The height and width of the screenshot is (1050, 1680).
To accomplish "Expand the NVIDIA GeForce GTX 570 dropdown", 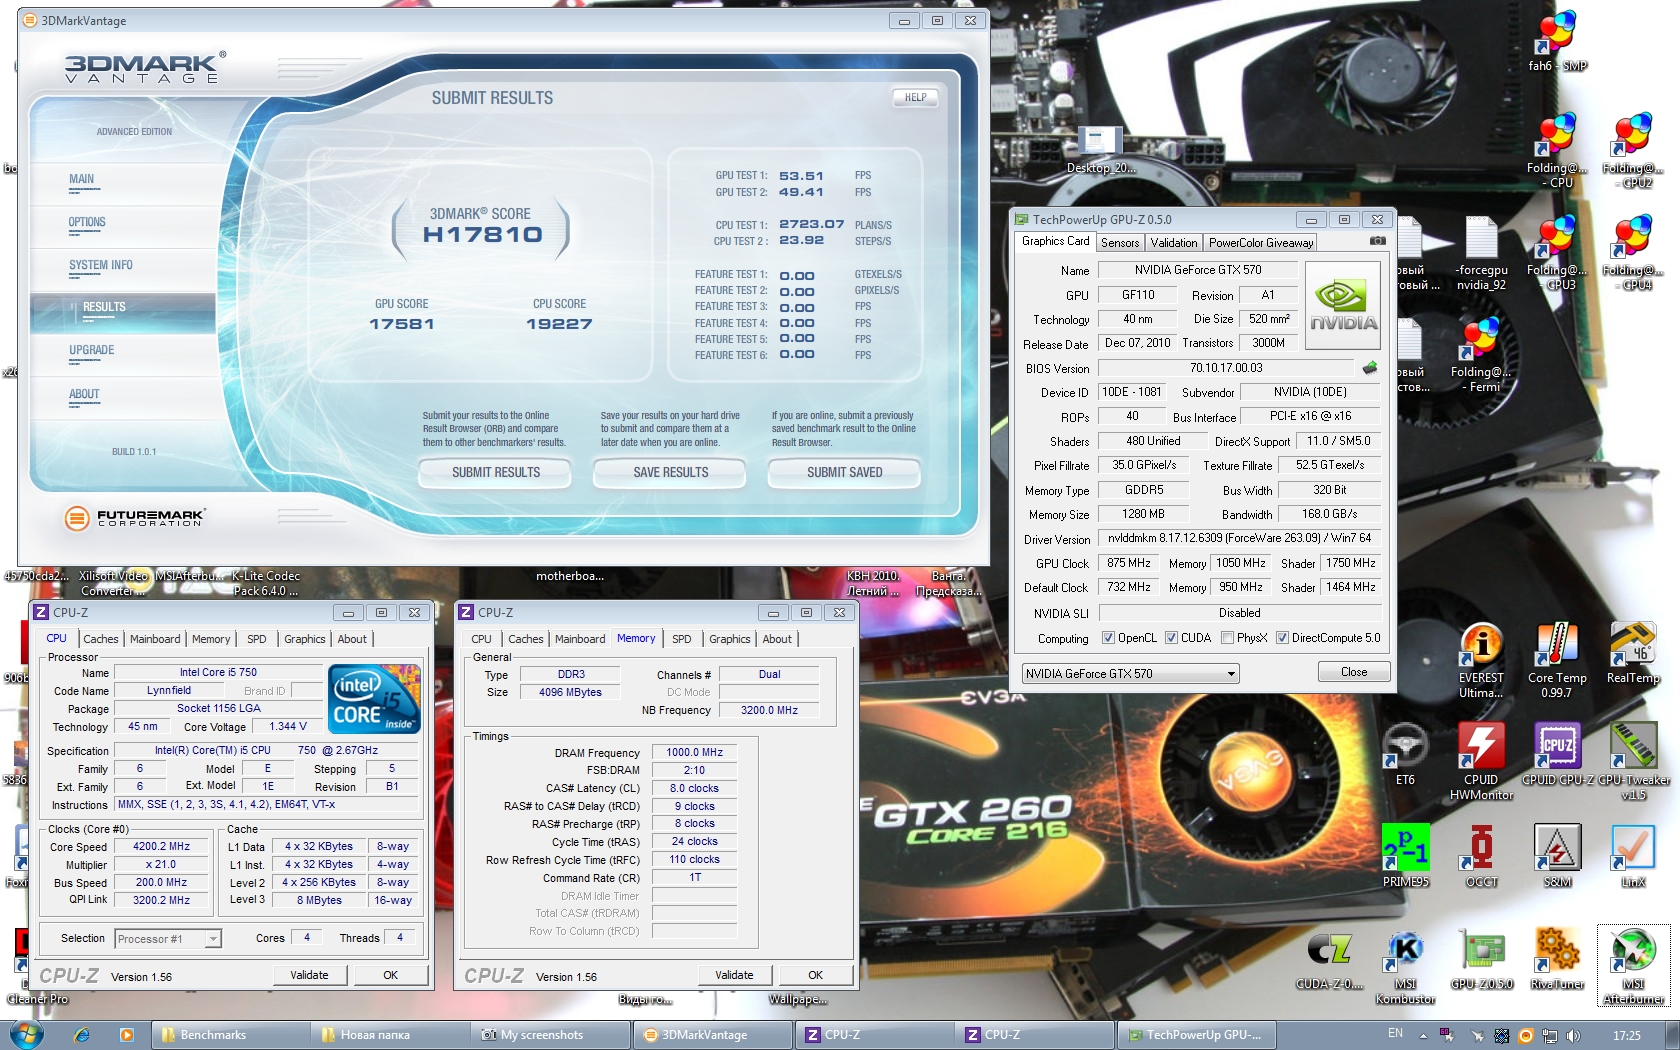I will click(1231, 674).
